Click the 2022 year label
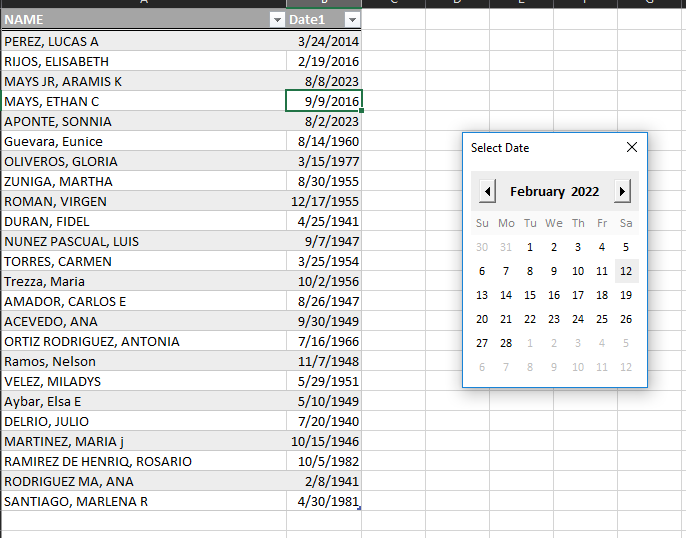 coord(585,192)
